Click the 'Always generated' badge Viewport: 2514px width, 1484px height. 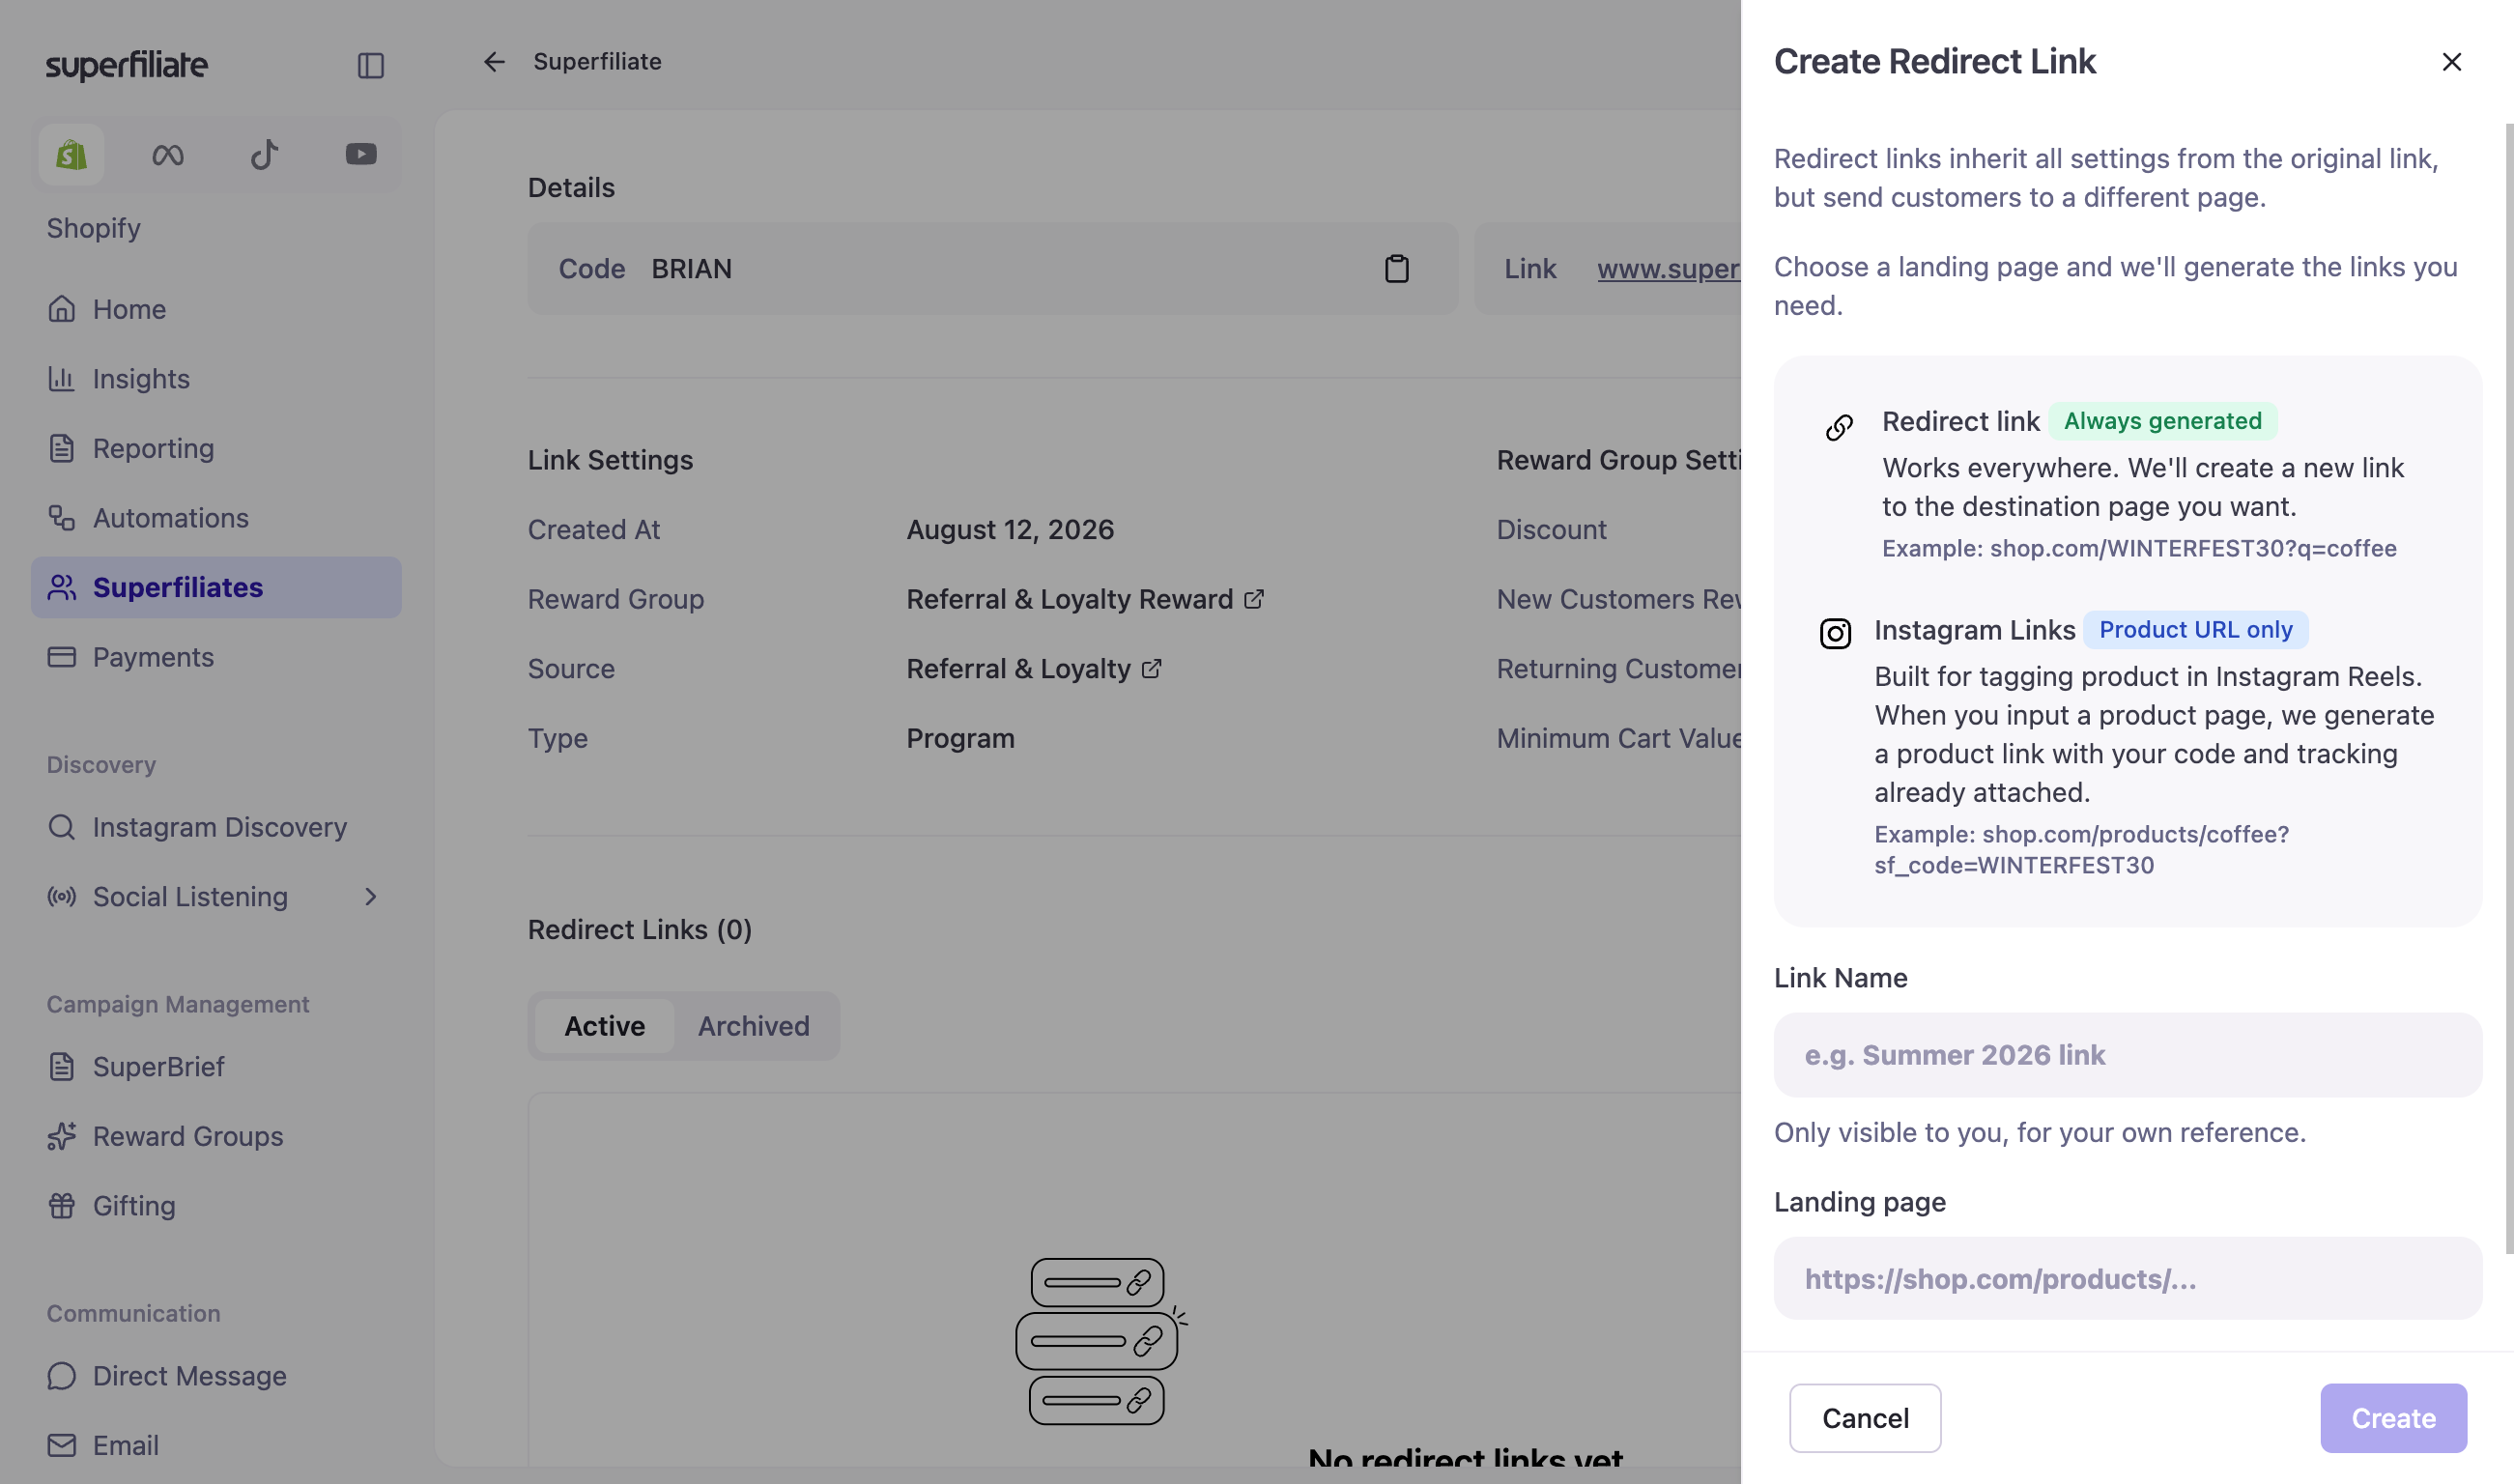click(2162, 421)
